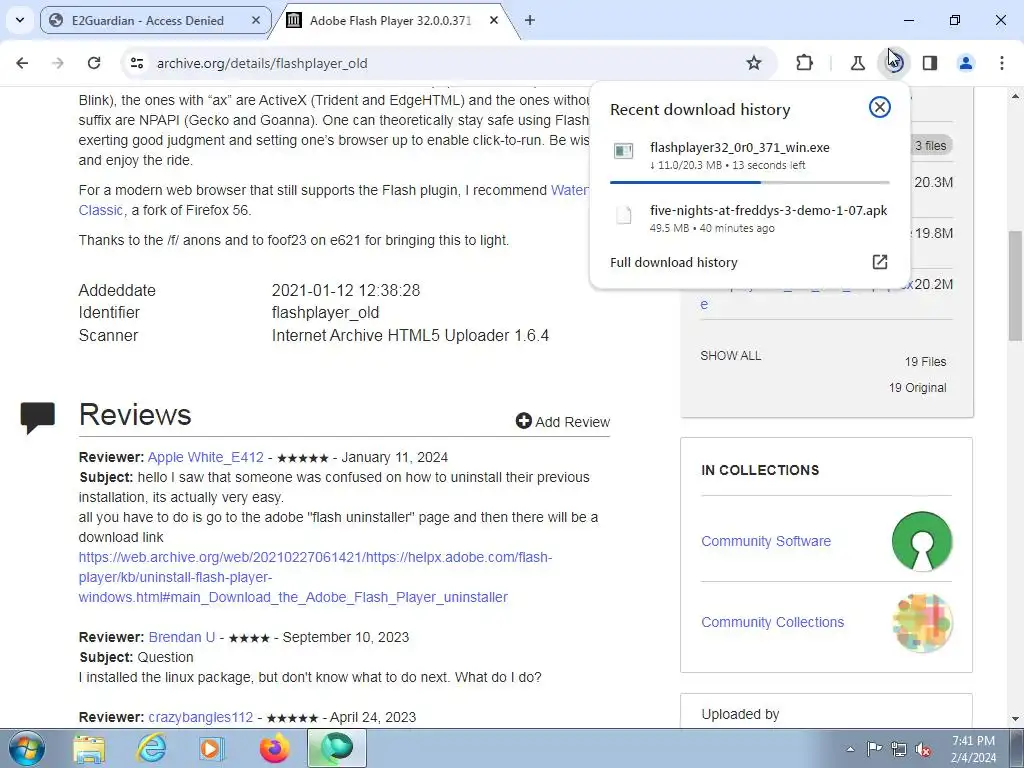The image size is (1024, 768).
Task: Select the Adobe Flash Player 32.0.0.371 tab
Action: [392, 20]
